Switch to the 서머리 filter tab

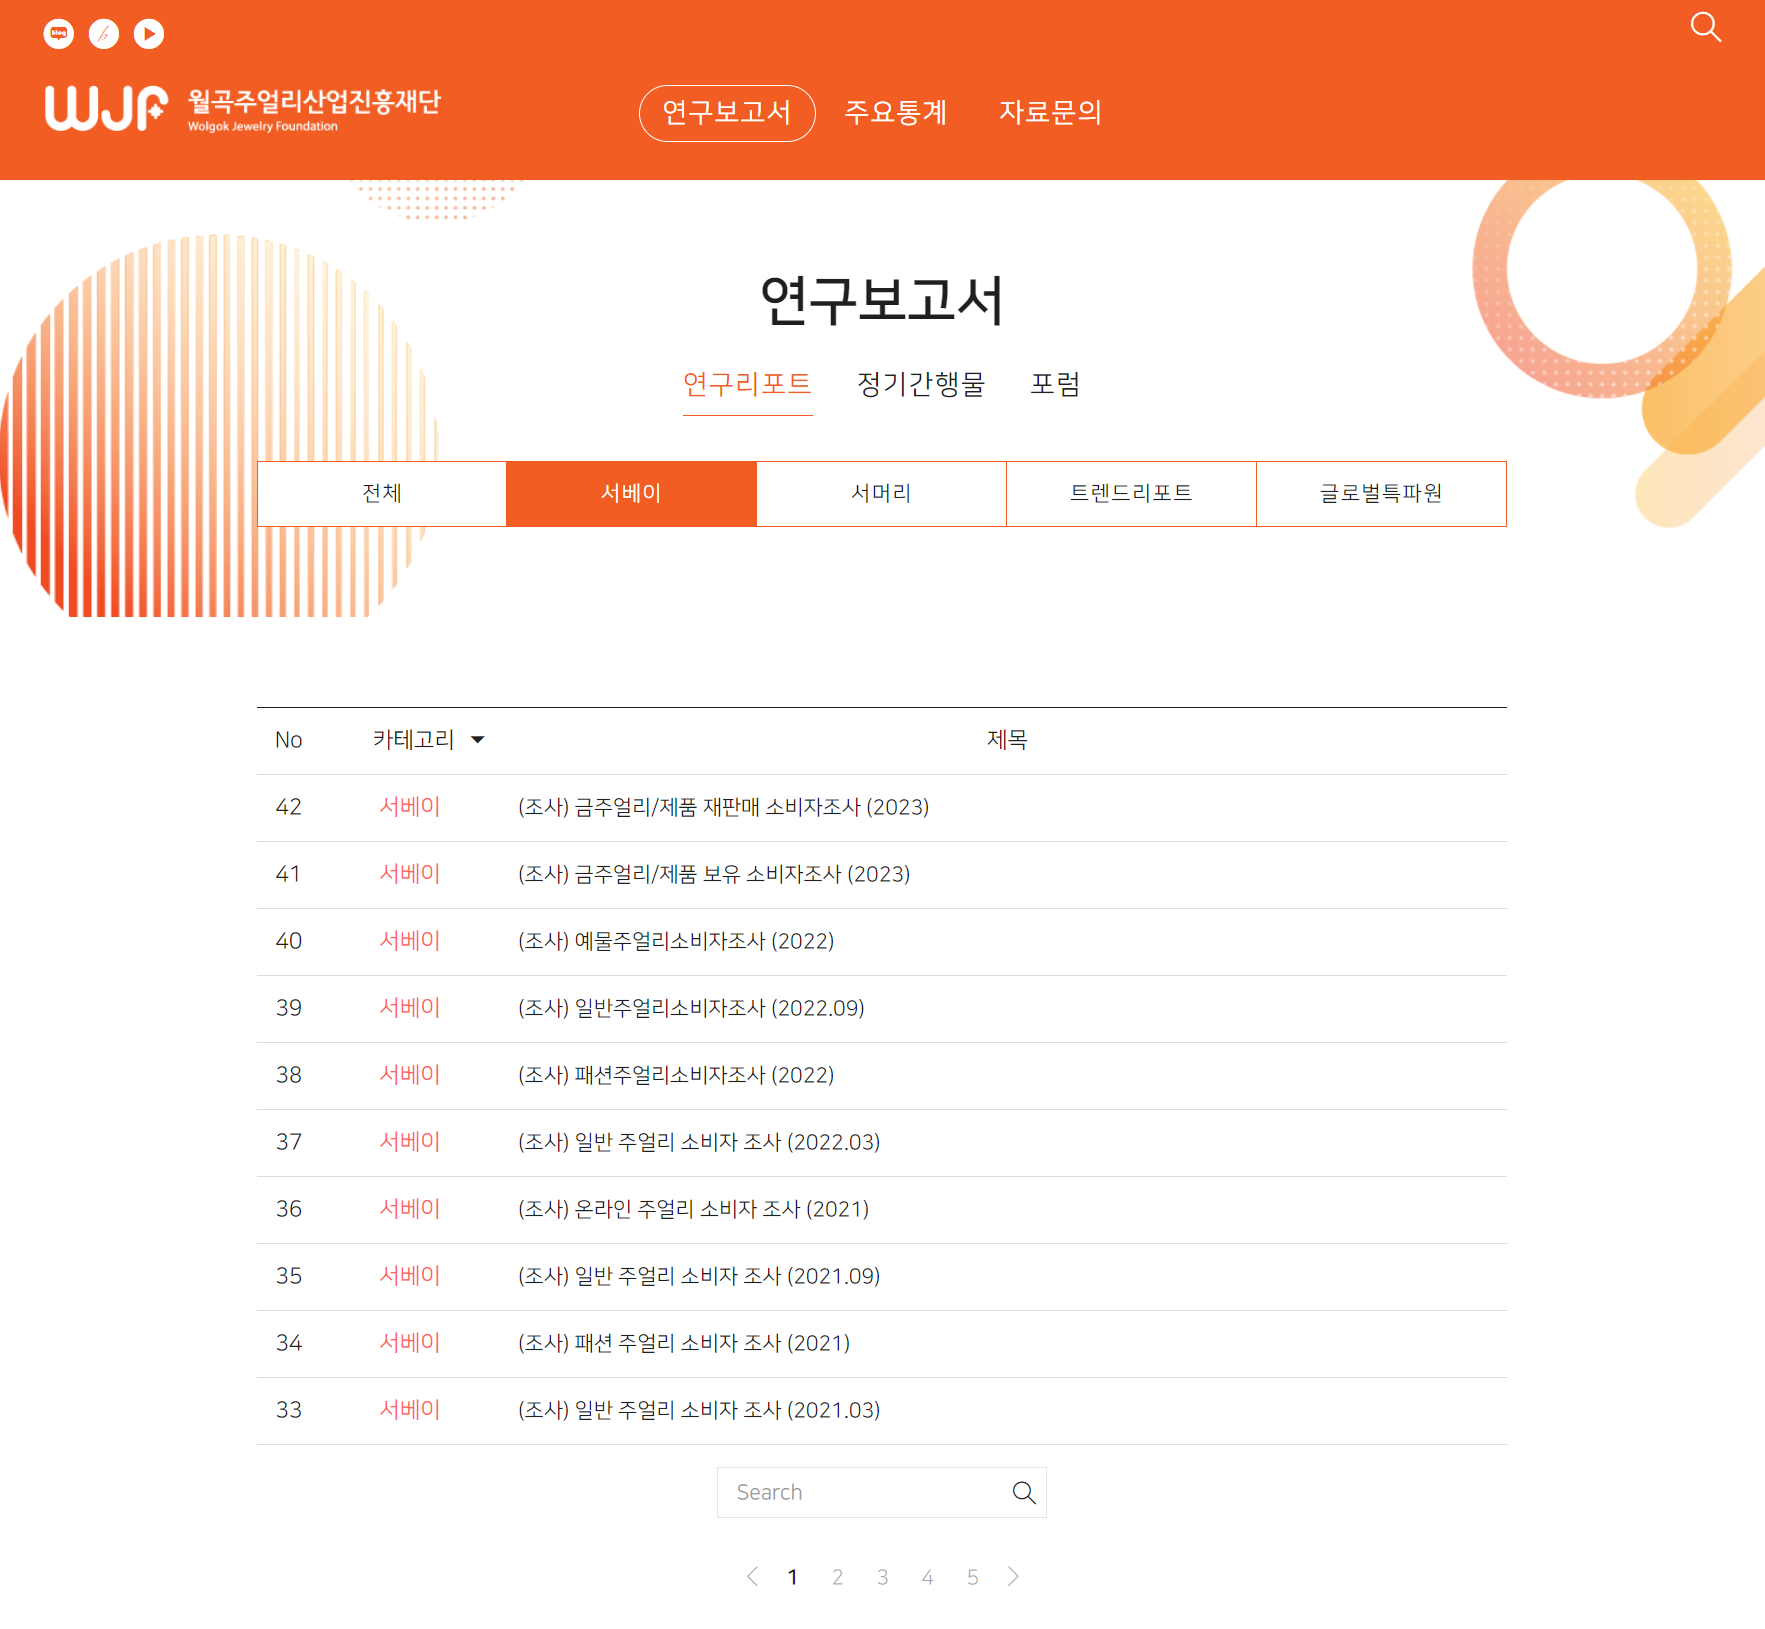[x=881, y=493]
